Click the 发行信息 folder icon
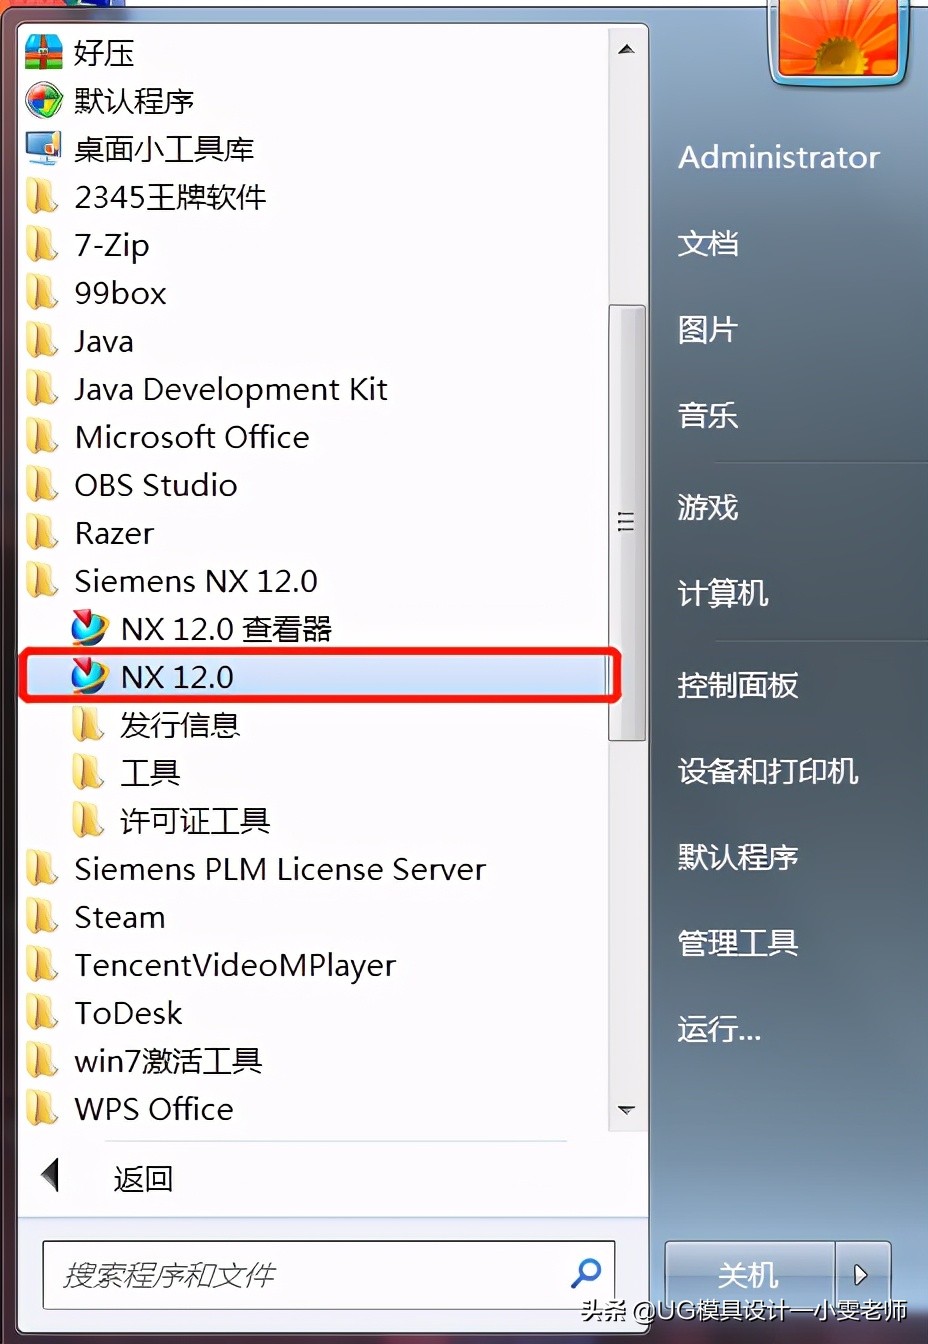This screenshot has height=1344, width=928. [88, 724]
